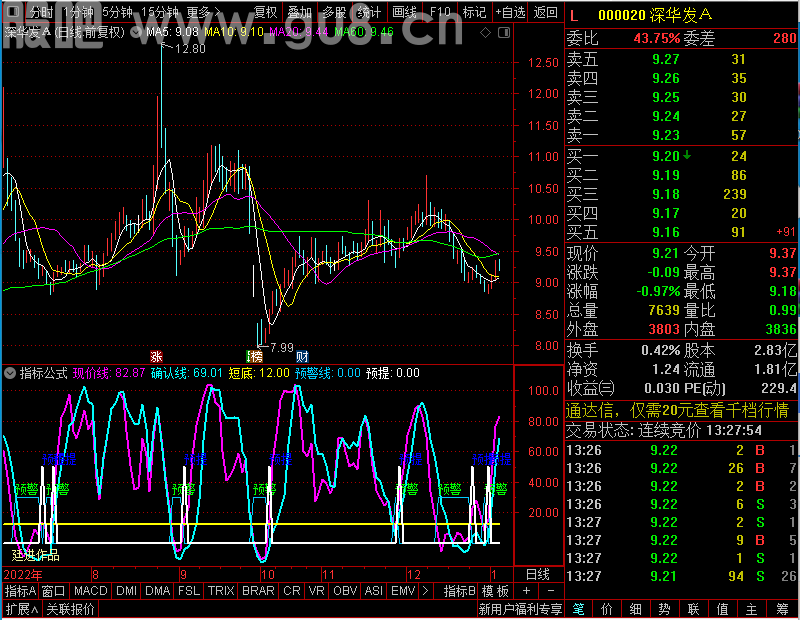Screen dimensions: 800x620
Task: Switch to the TRIX indicator
Action: tap(221, 591)
